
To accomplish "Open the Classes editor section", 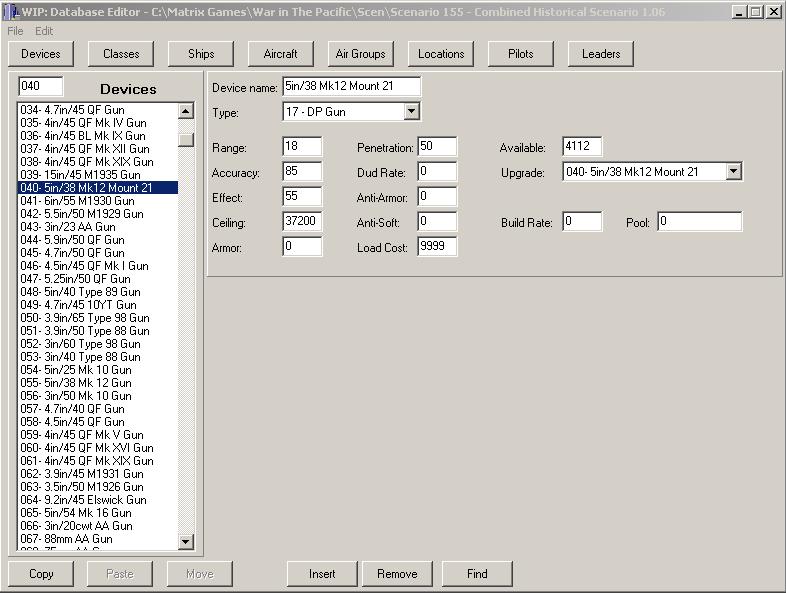I will 121,54.
